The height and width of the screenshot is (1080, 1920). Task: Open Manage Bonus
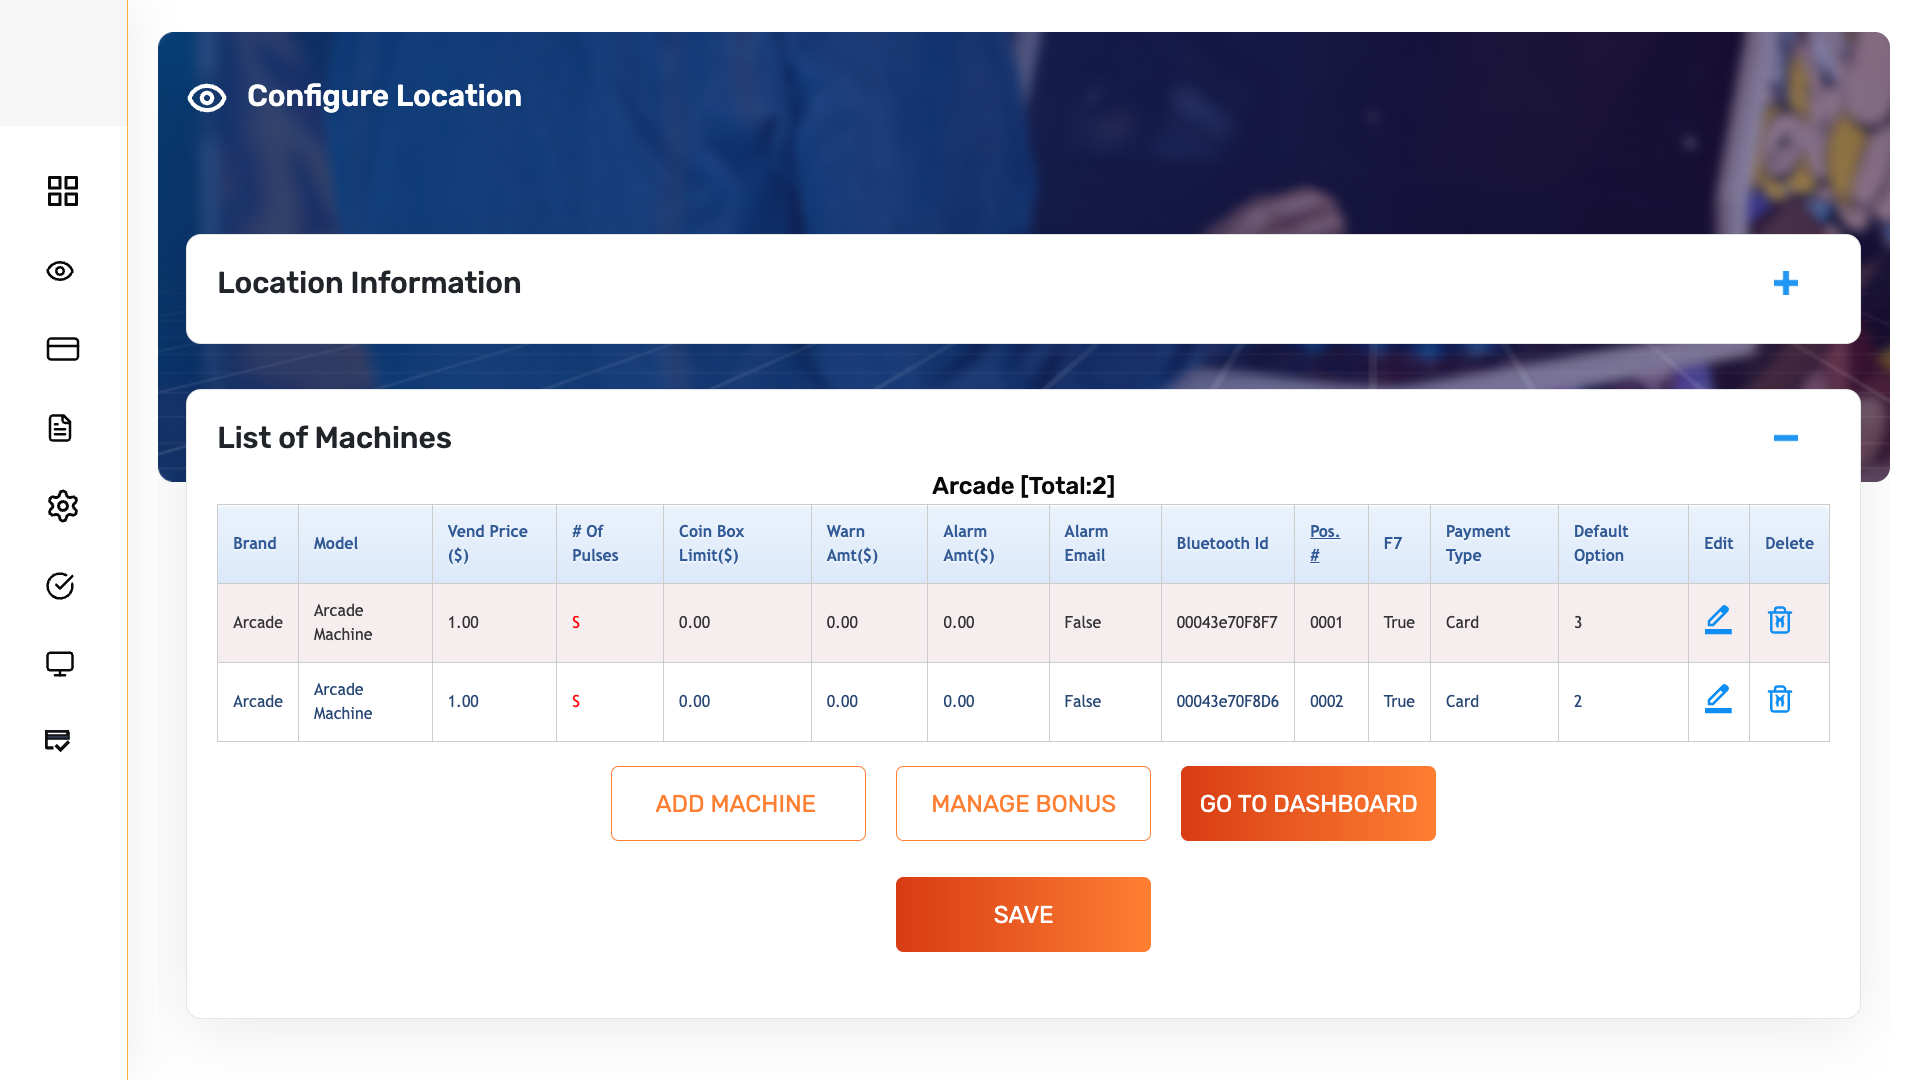point(1023,804)
